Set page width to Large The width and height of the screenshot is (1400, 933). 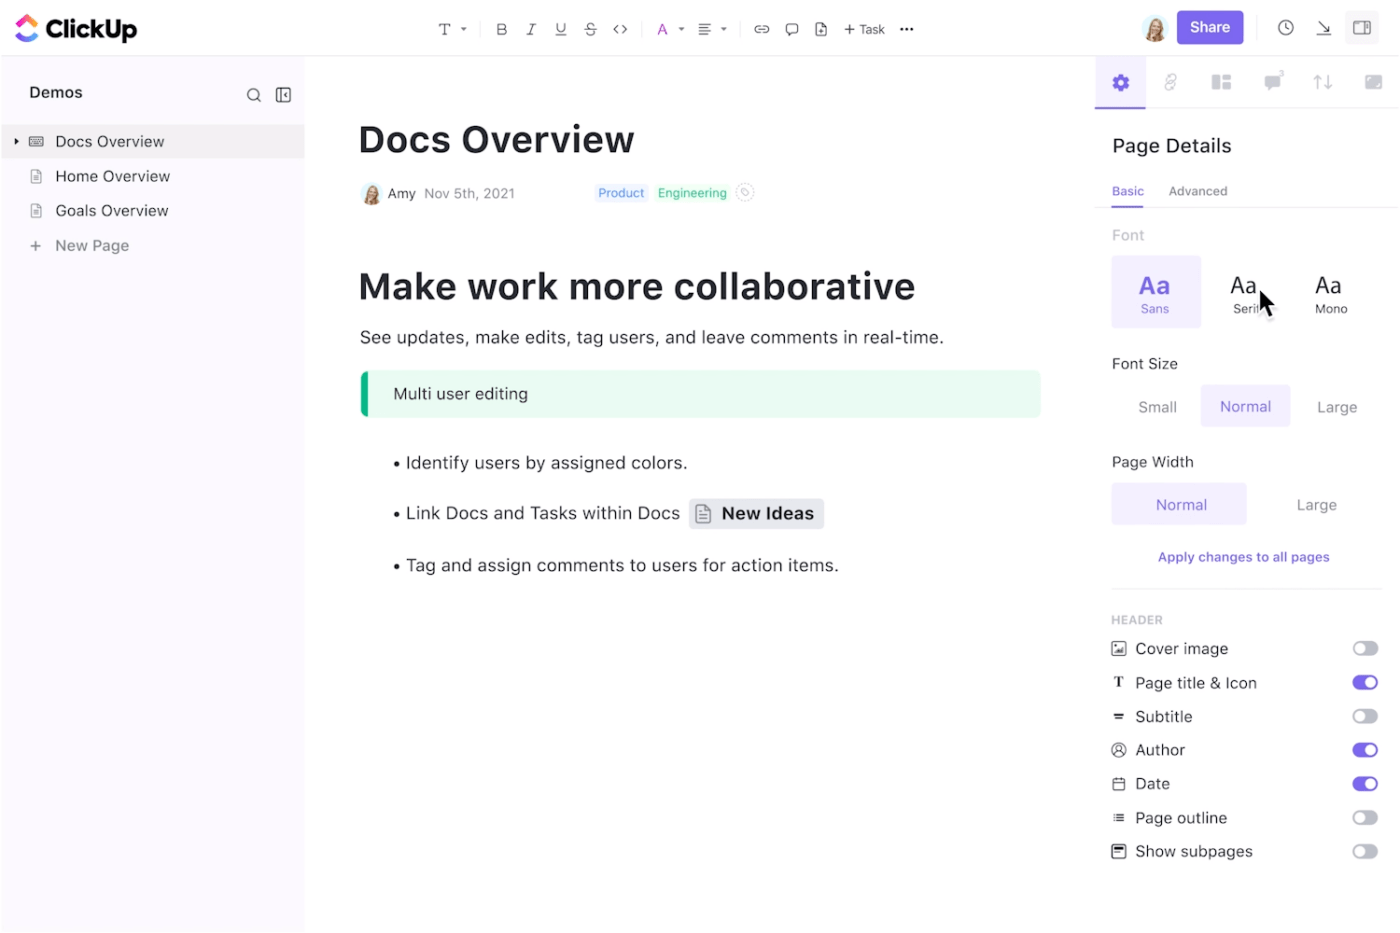tap(1316, 505)
